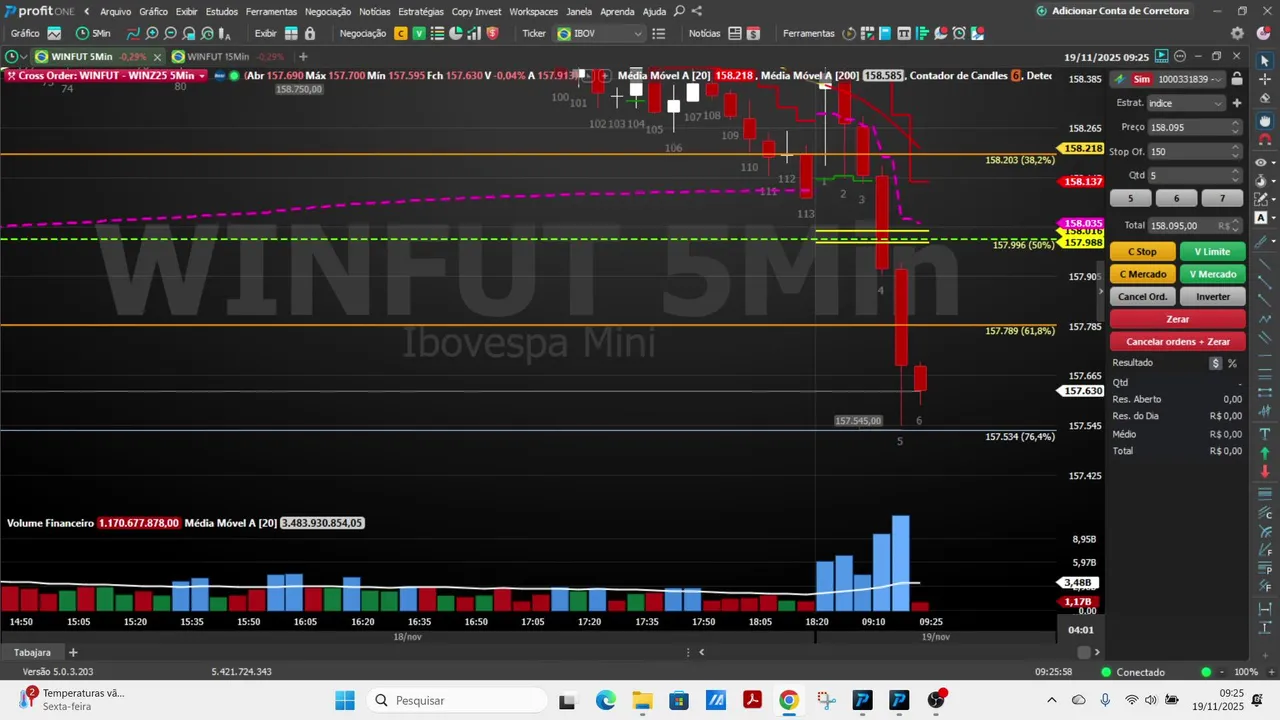Click the V Mercado button
The image size is (1280, 720).
click(x=1212, y=274)
